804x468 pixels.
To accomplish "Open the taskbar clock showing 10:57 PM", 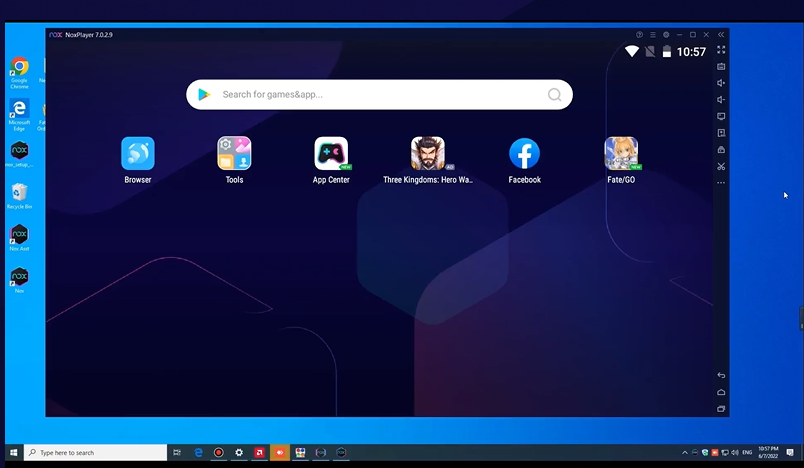I will [768, 452].
